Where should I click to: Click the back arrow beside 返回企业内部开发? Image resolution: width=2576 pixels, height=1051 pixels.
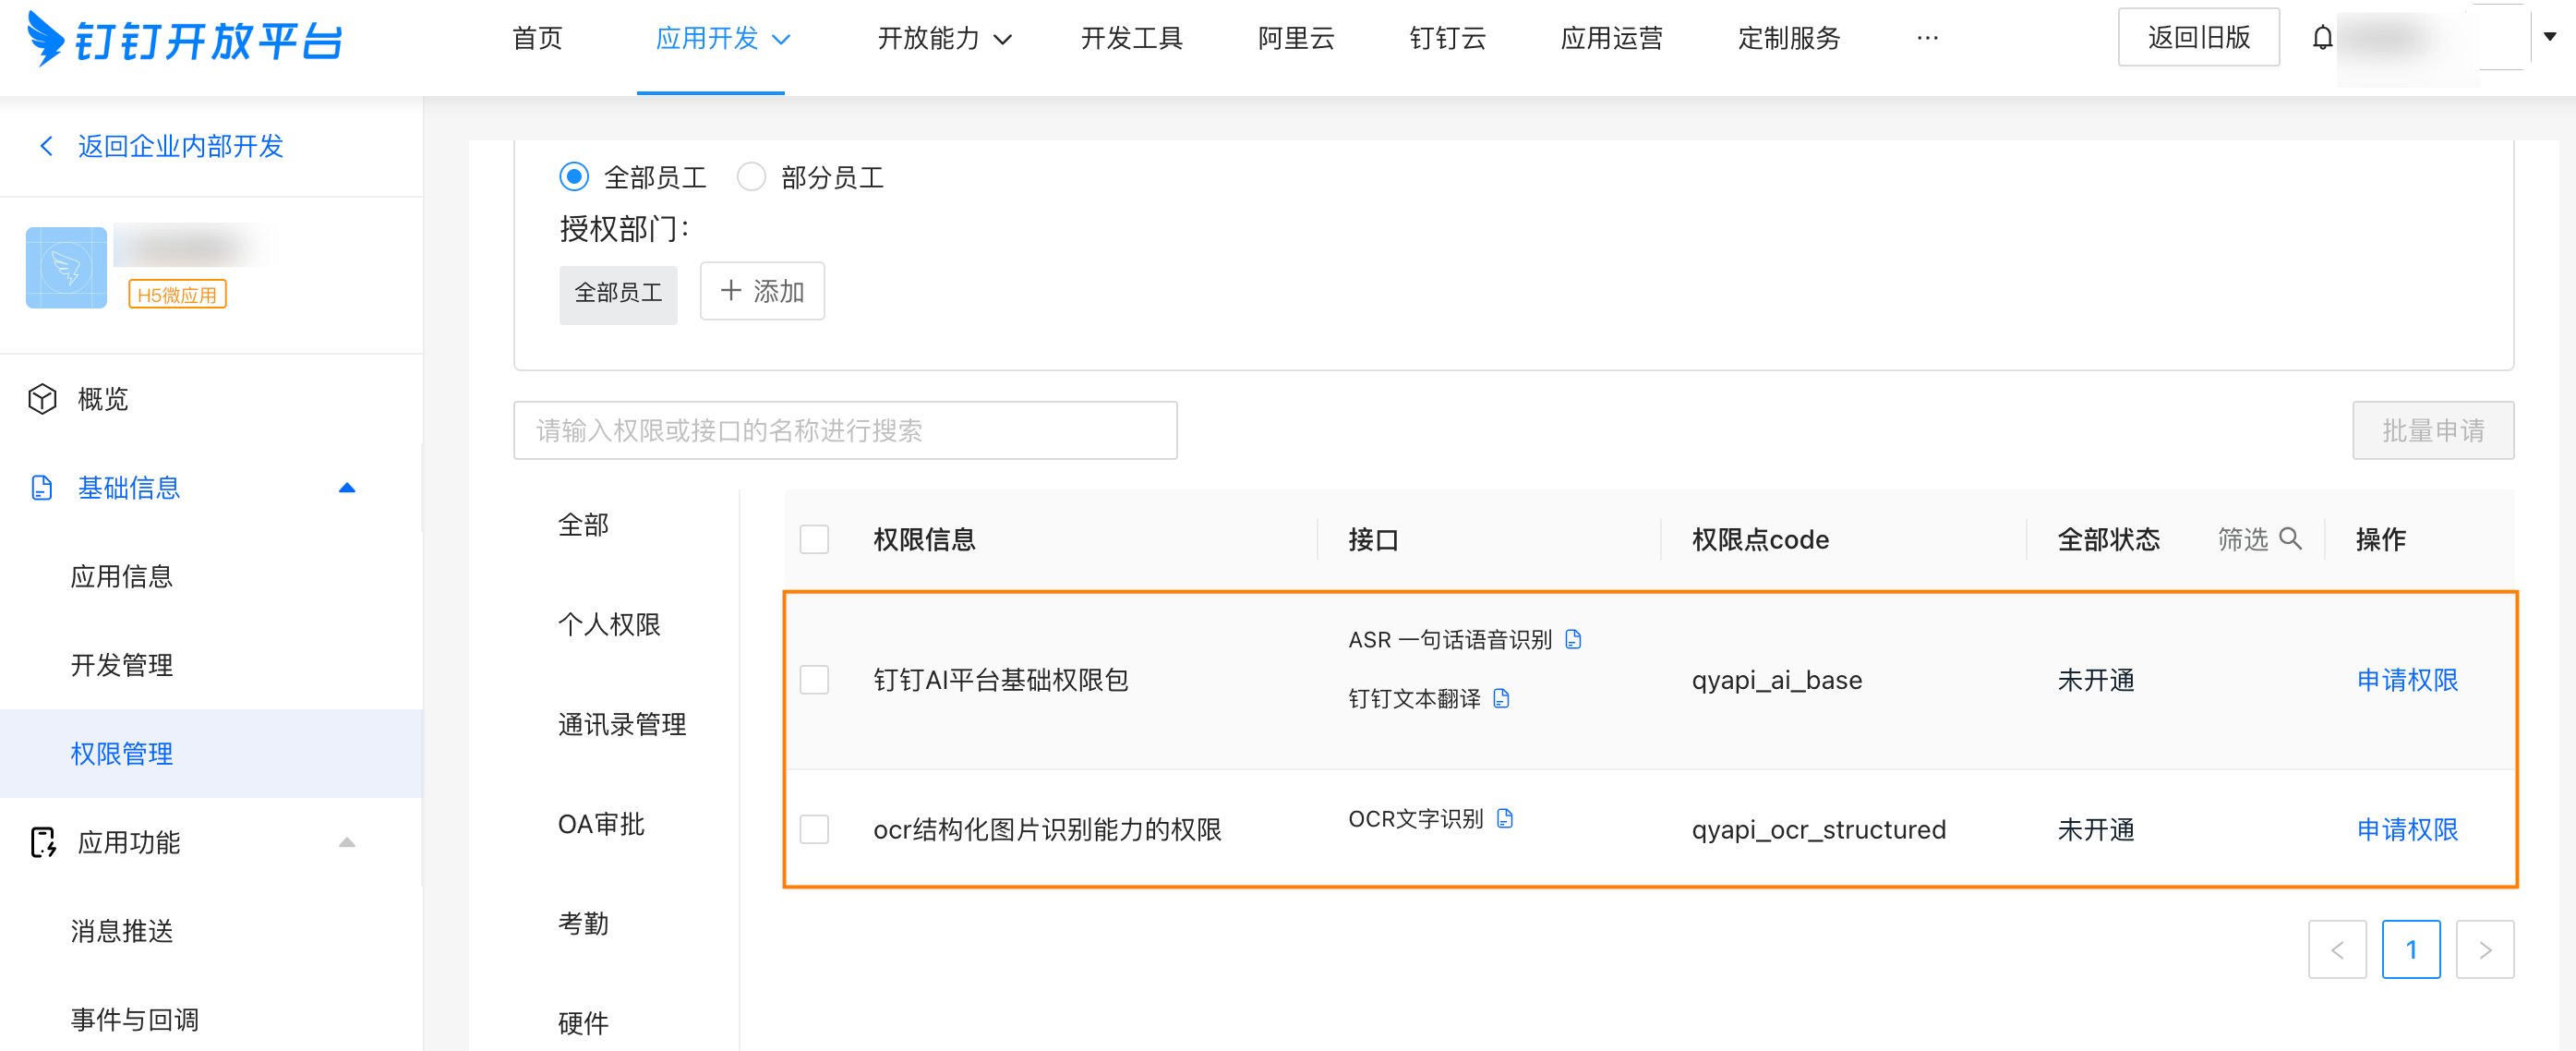46,146
